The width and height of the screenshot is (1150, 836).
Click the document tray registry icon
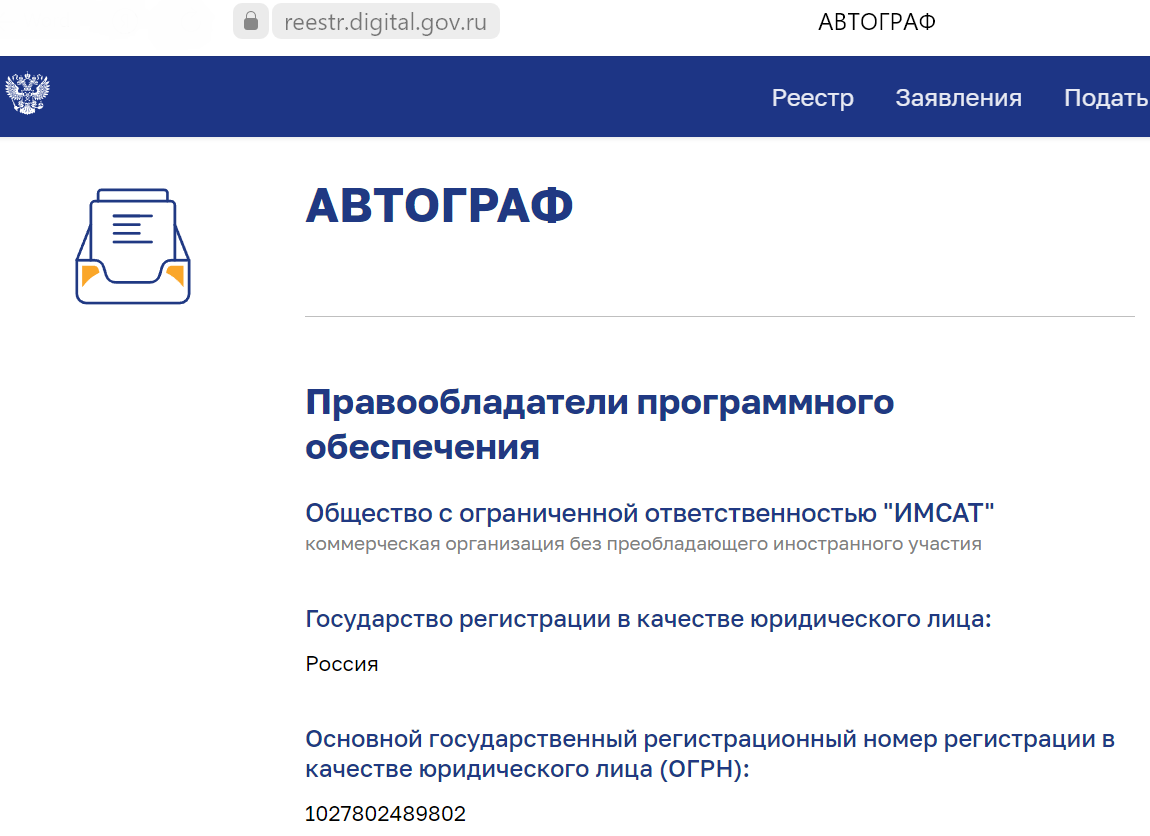click(133, 246)
